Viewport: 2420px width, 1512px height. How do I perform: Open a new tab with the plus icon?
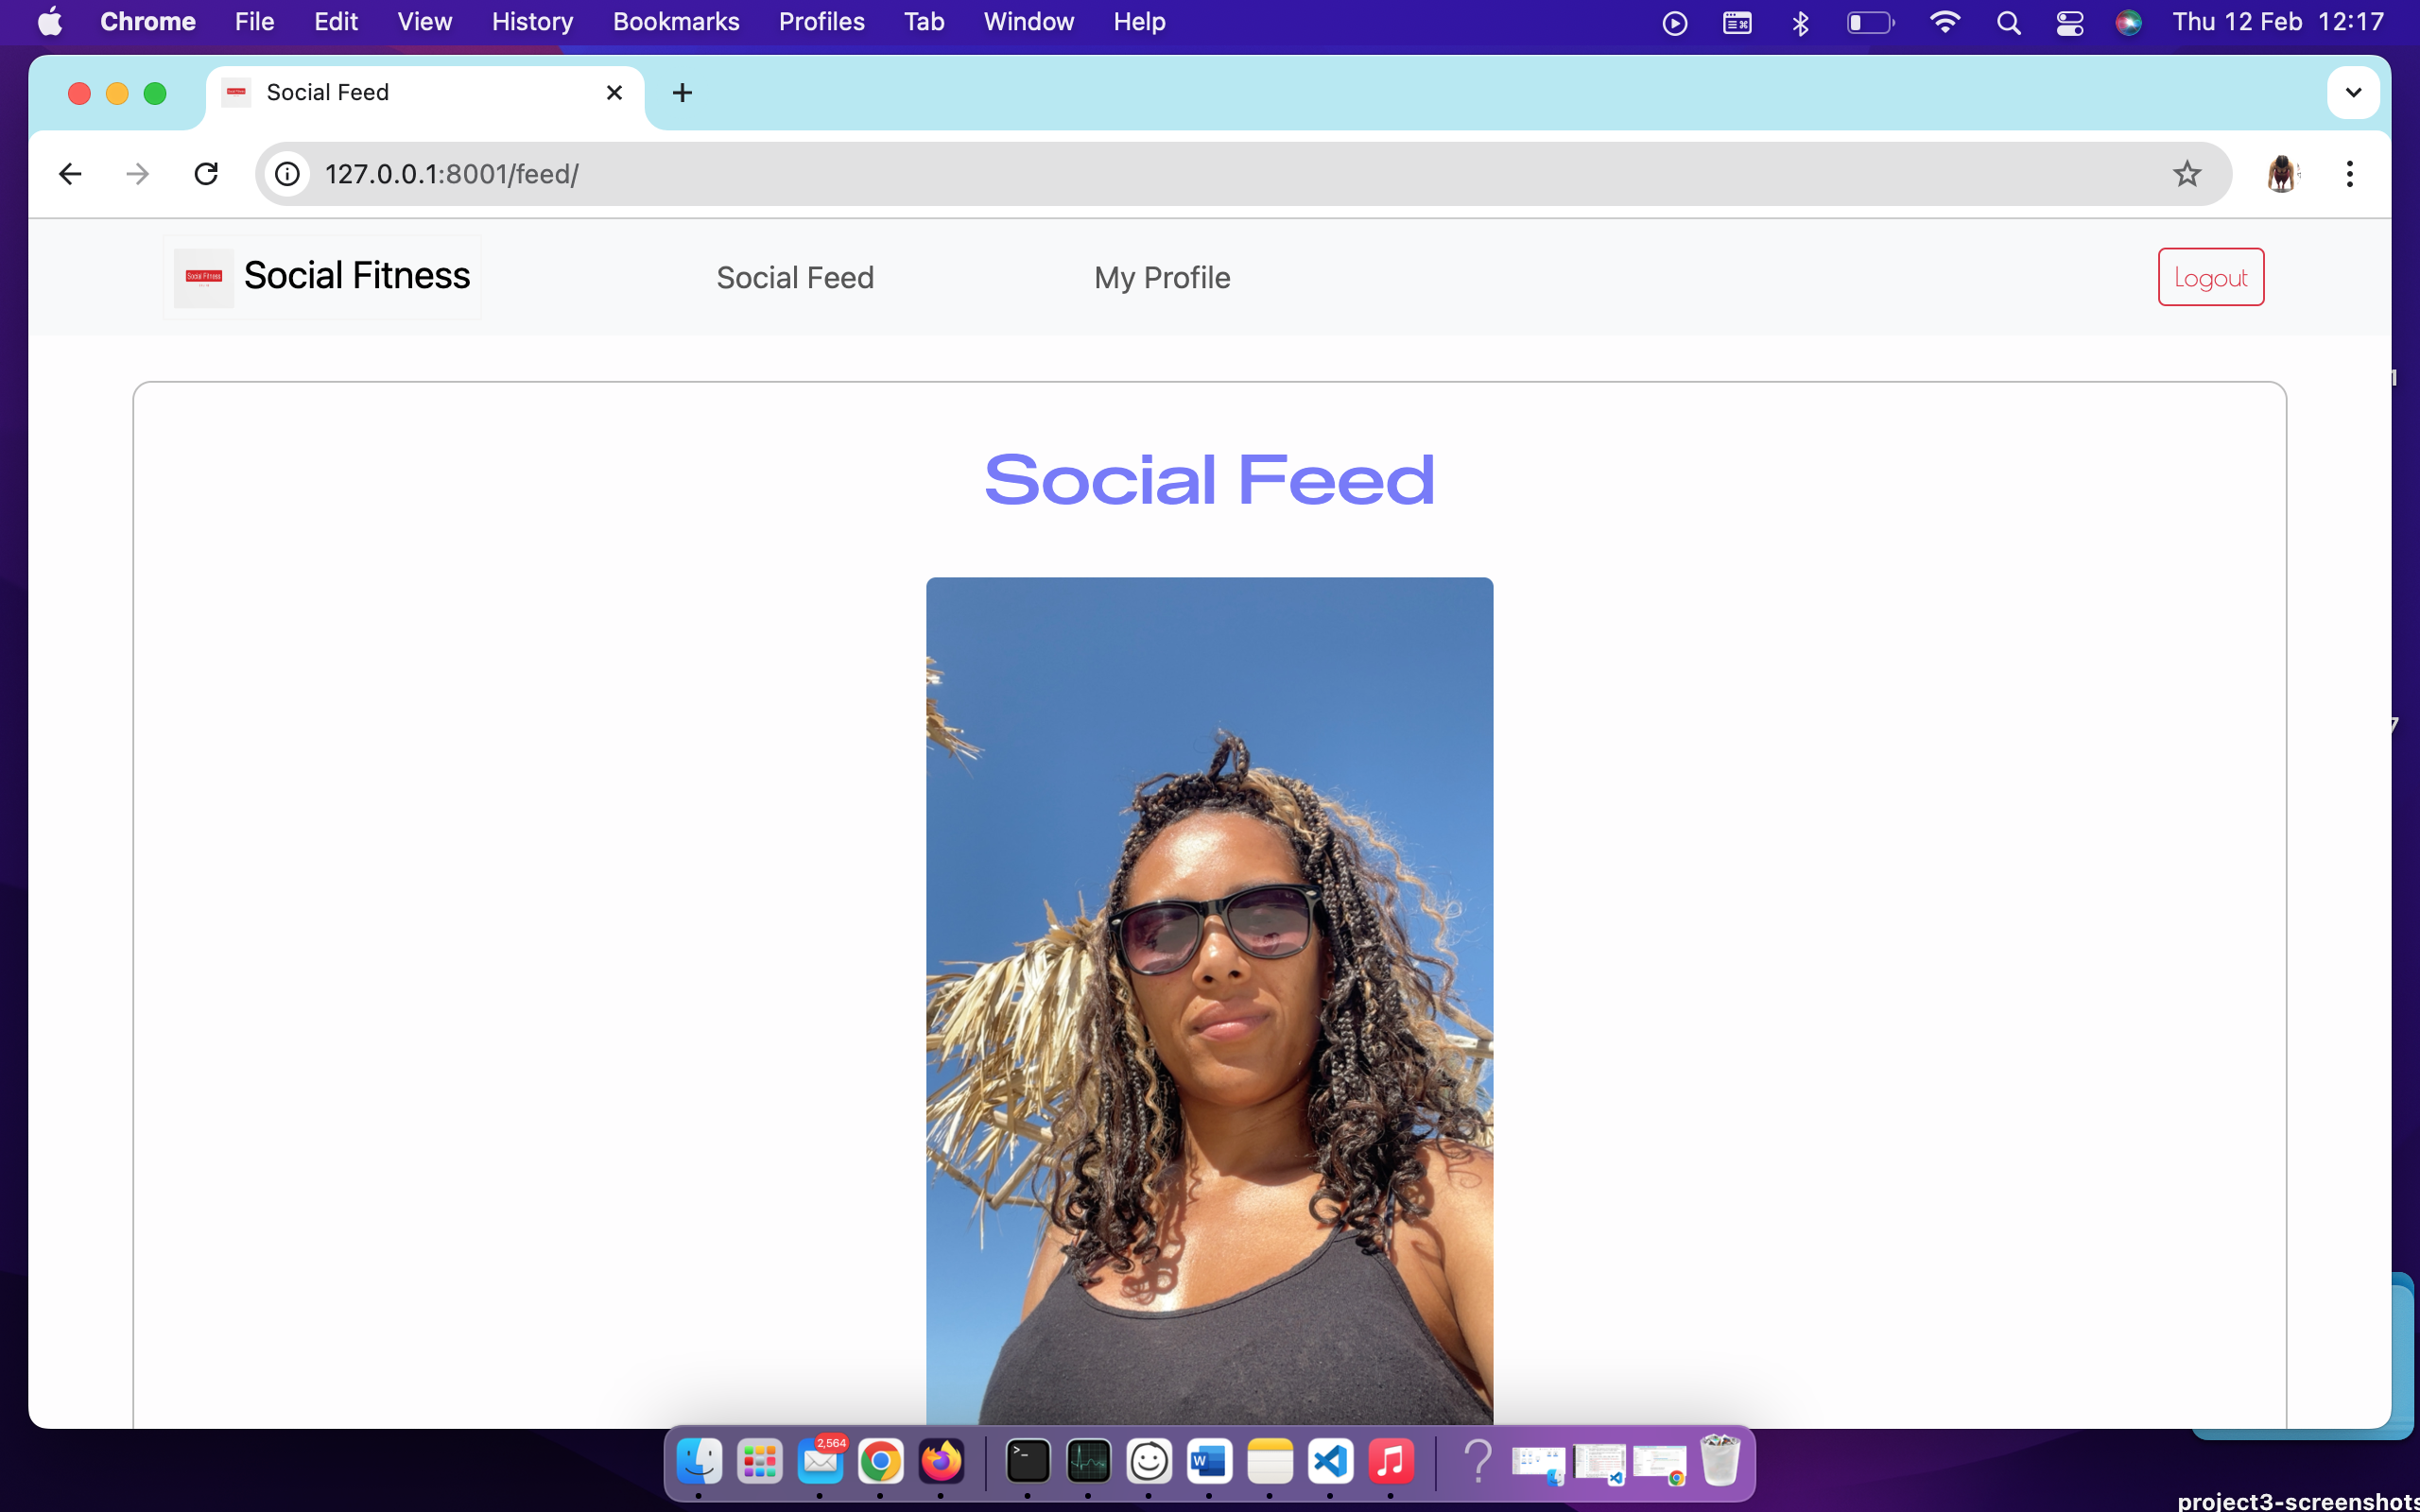682,92
